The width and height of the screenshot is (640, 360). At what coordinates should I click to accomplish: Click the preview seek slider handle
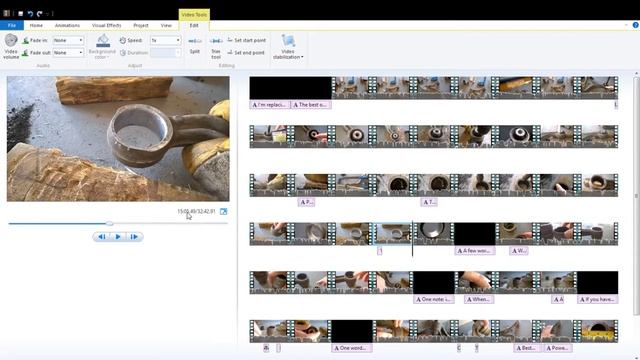109,224
